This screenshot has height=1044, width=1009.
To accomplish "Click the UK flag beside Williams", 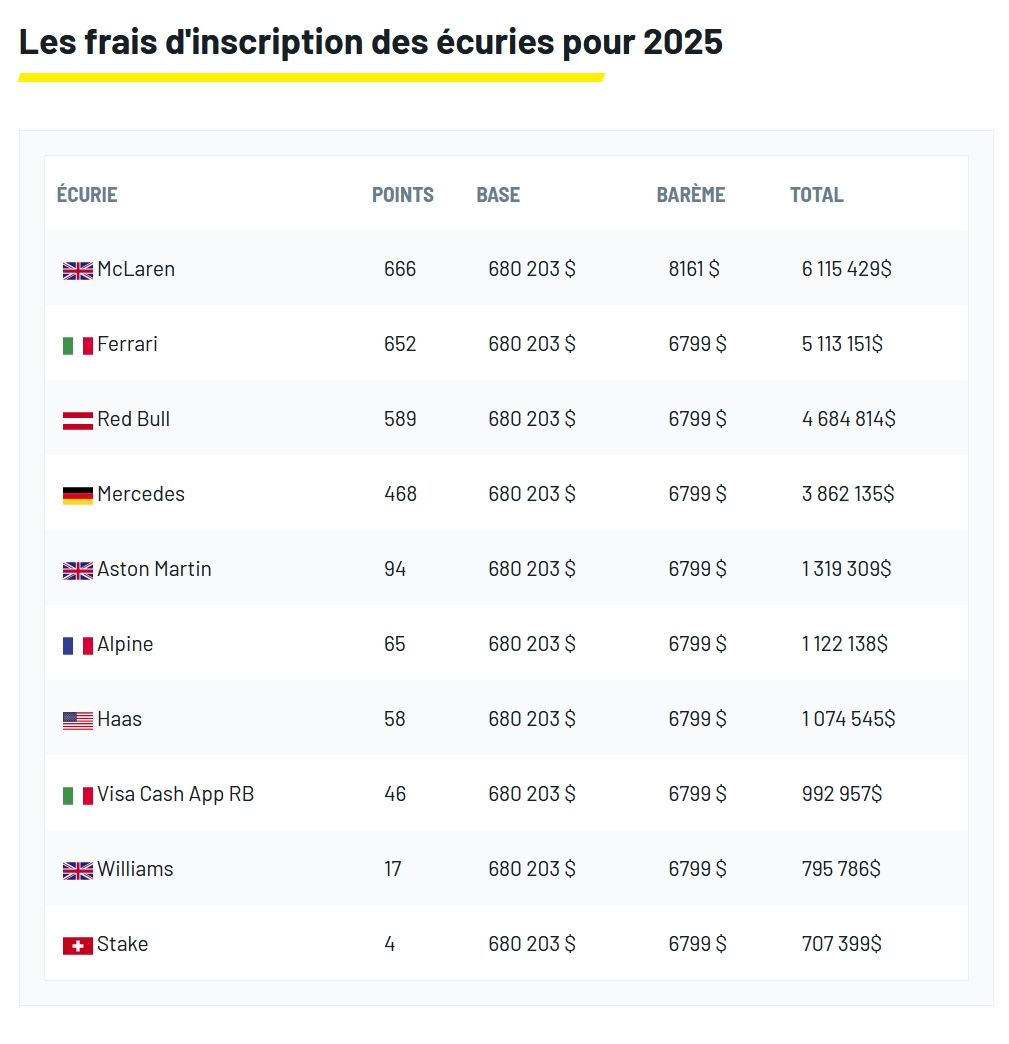I will point(77,870).
